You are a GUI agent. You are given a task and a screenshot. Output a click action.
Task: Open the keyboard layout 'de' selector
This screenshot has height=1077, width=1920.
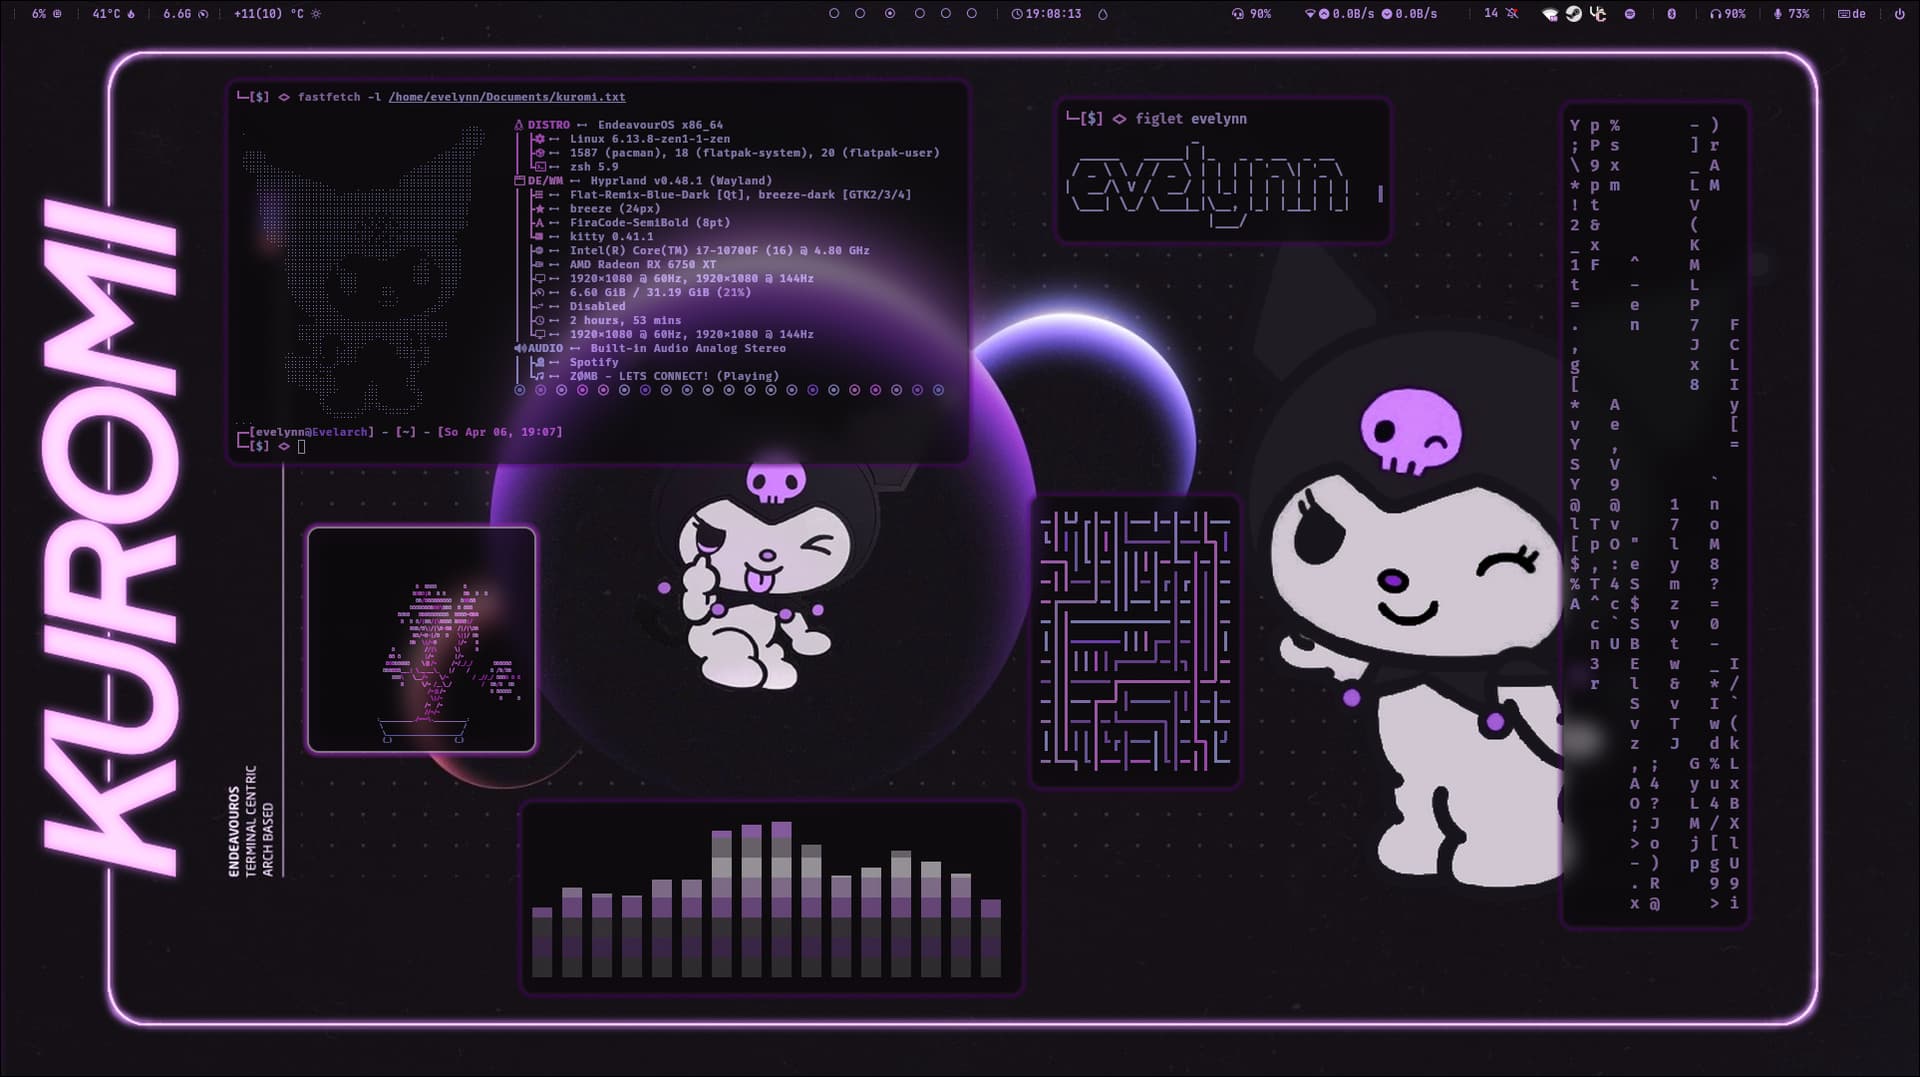click(x=1852, y=14)
